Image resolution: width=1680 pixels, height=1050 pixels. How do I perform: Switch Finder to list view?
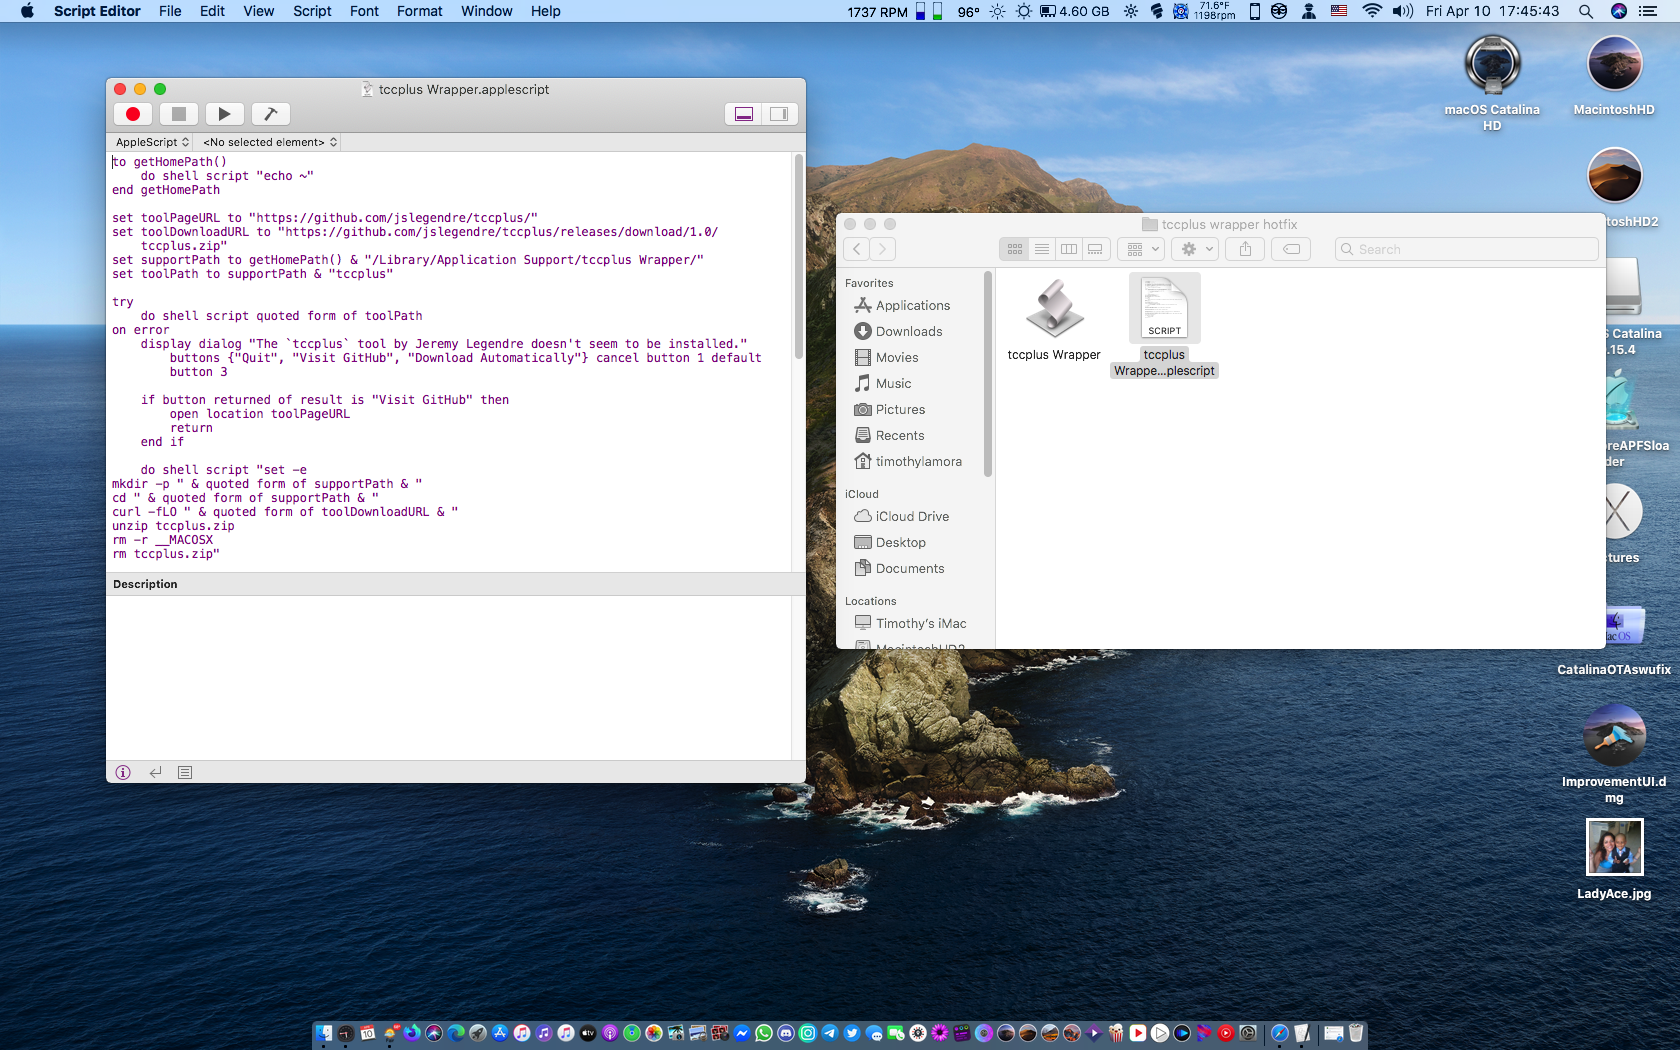[x=1042, y=249]
